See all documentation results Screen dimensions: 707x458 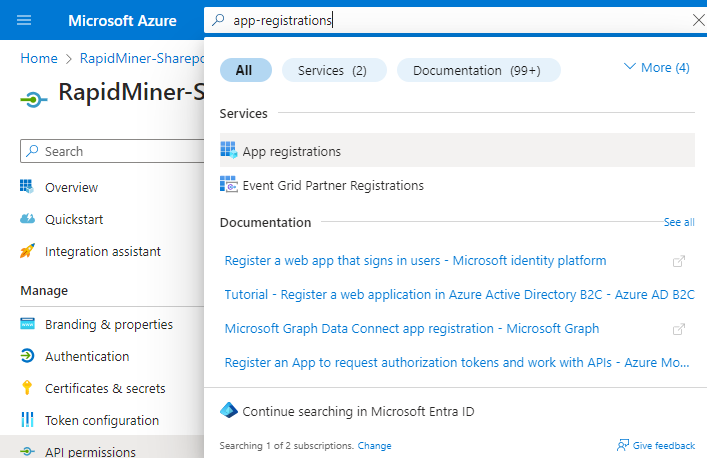pyautogui.click(x=678, y=222)
